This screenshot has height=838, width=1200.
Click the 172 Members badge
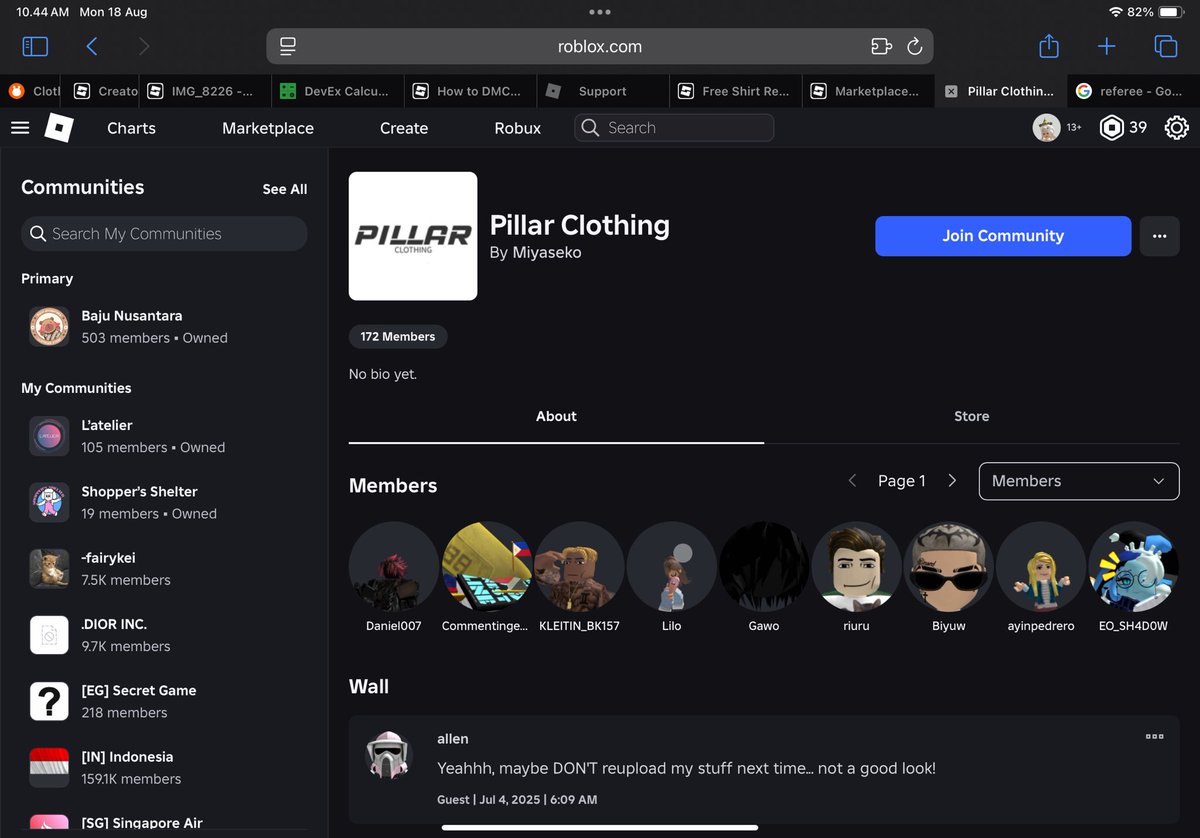pos(398,337)
